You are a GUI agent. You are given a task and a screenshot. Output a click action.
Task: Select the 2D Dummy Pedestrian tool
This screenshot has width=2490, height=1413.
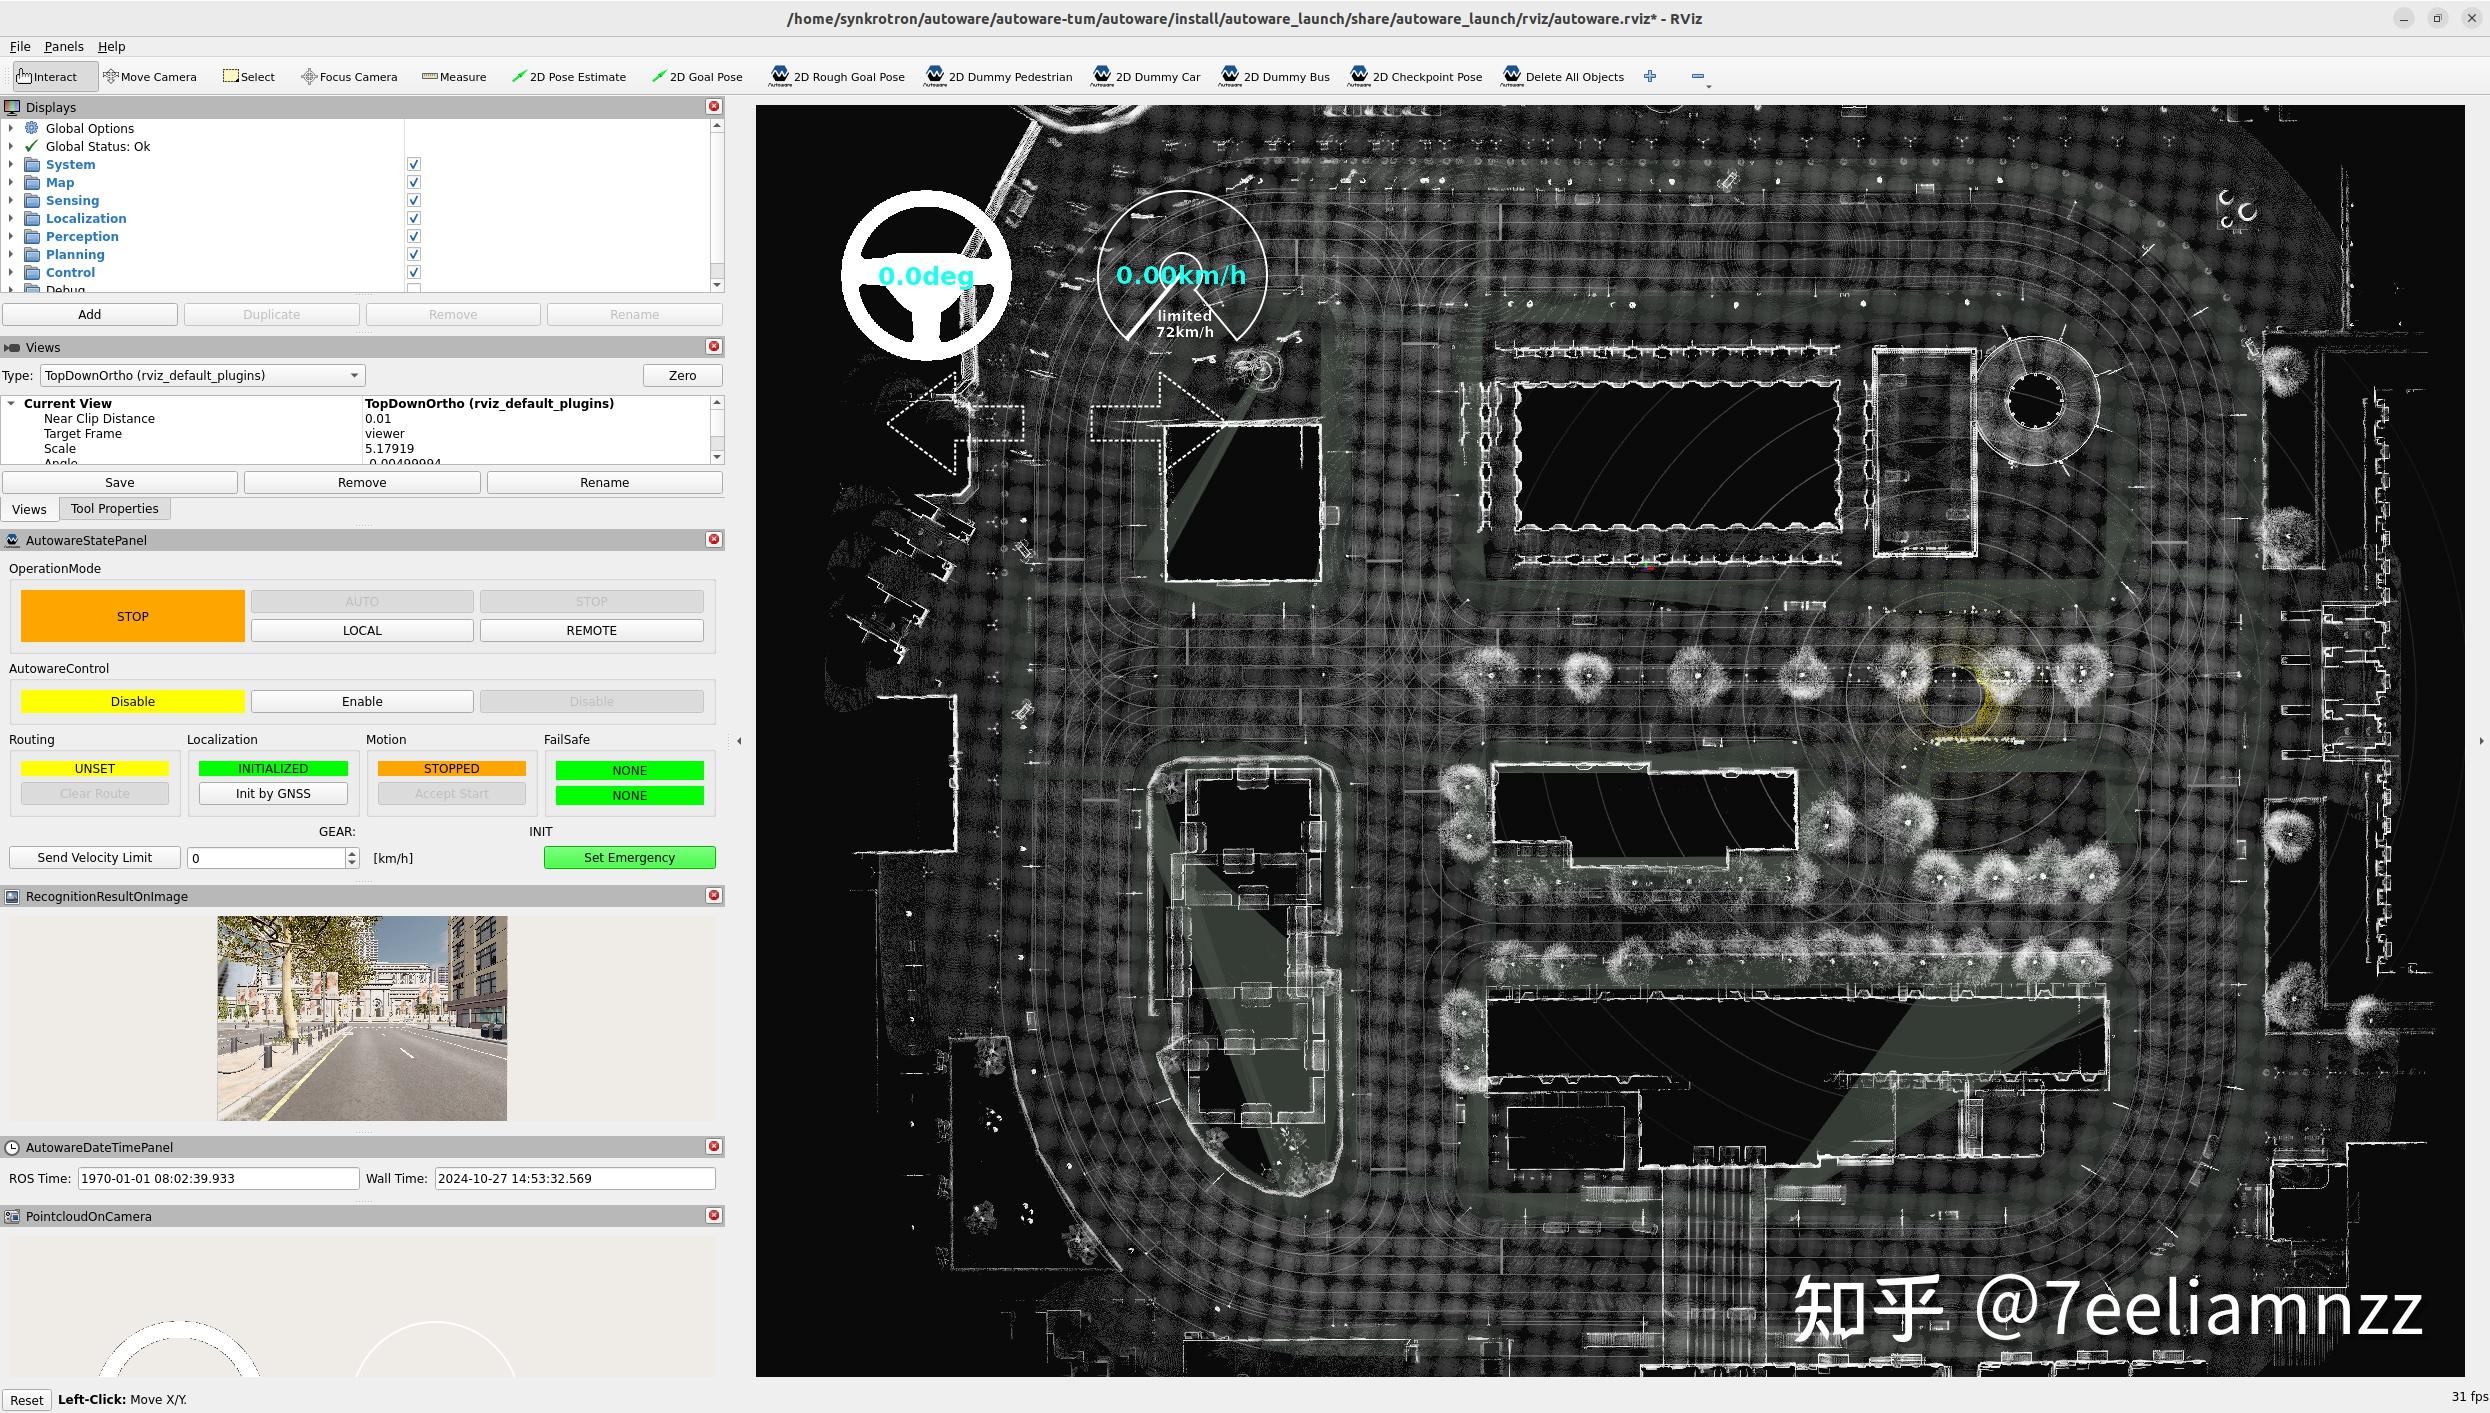998,77
